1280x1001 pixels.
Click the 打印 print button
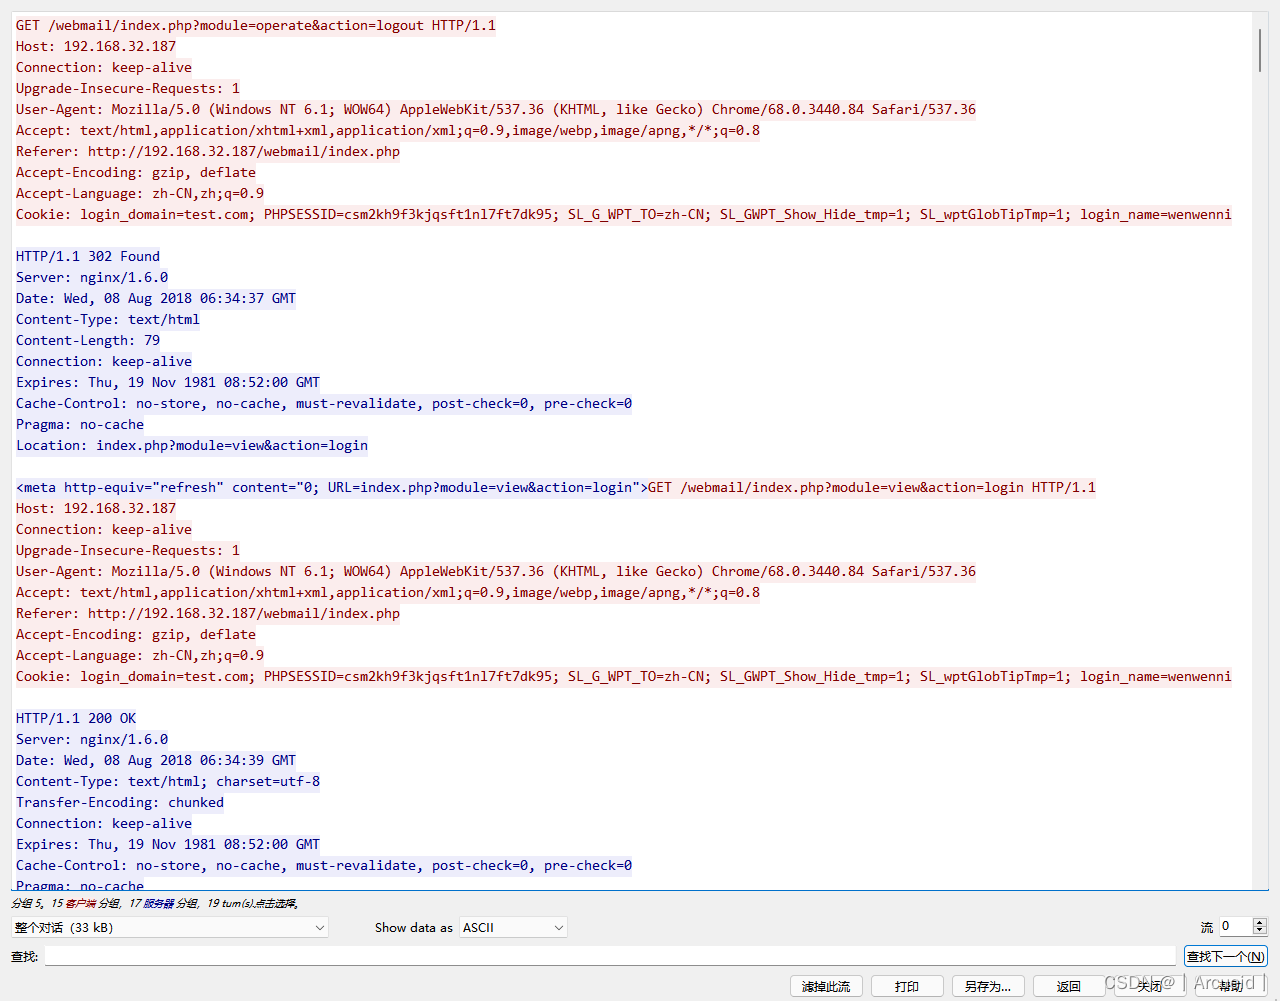pyautogui.click(x=907, y=986)
